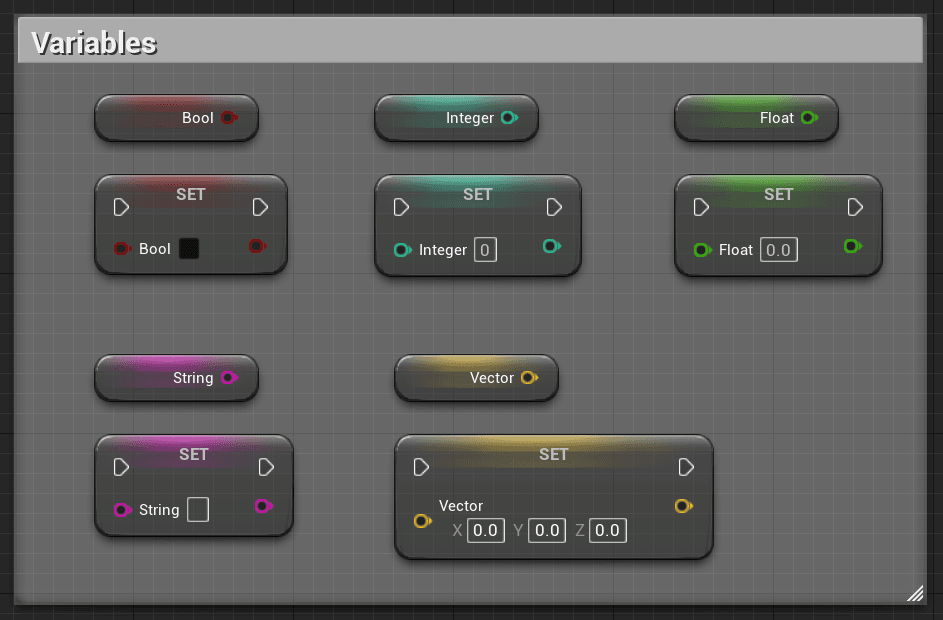
Task: Click the Integer value field in SET node
Action: 485,250
